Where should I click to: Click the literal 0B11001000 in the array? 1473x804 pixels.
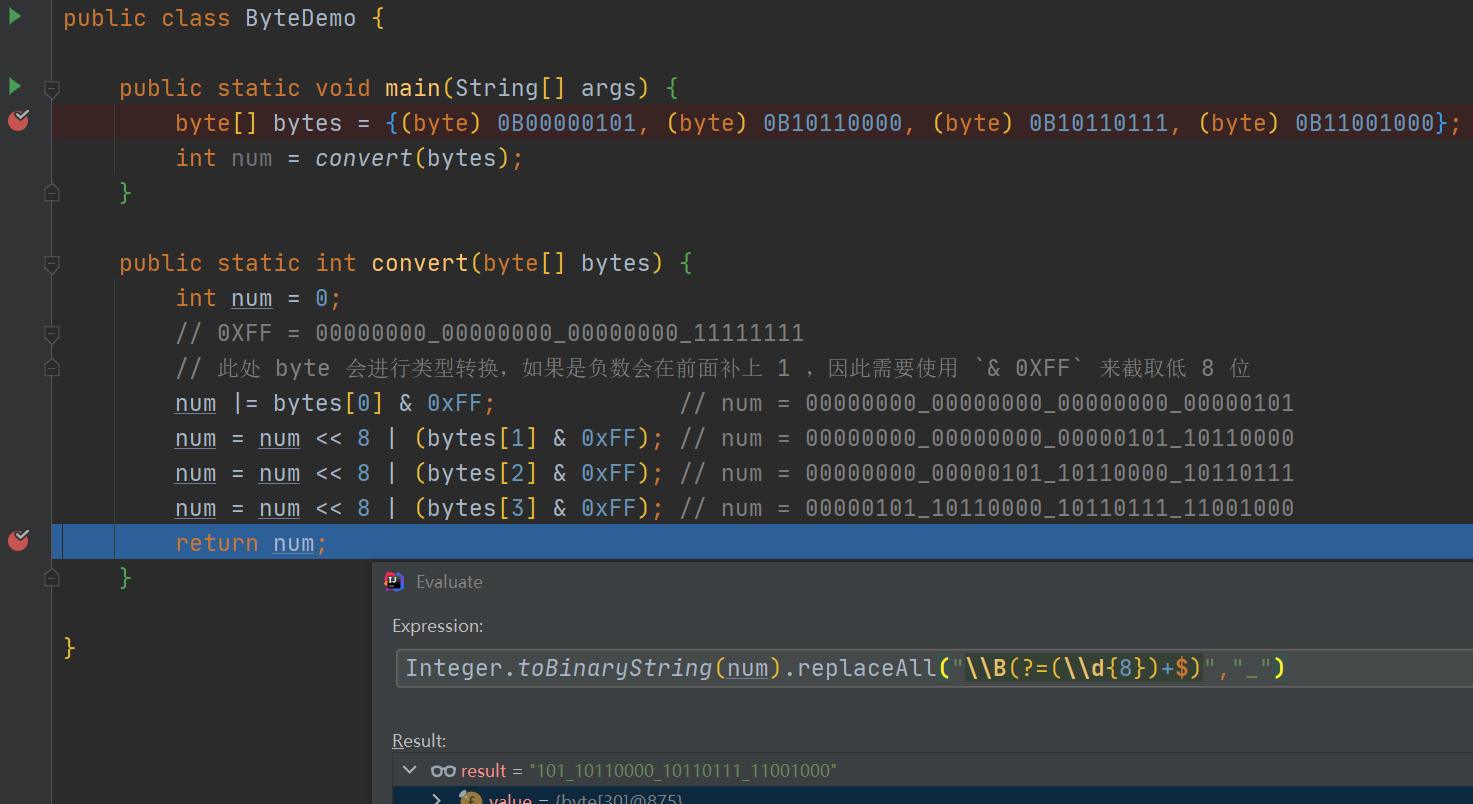(x=1365, y=123)
